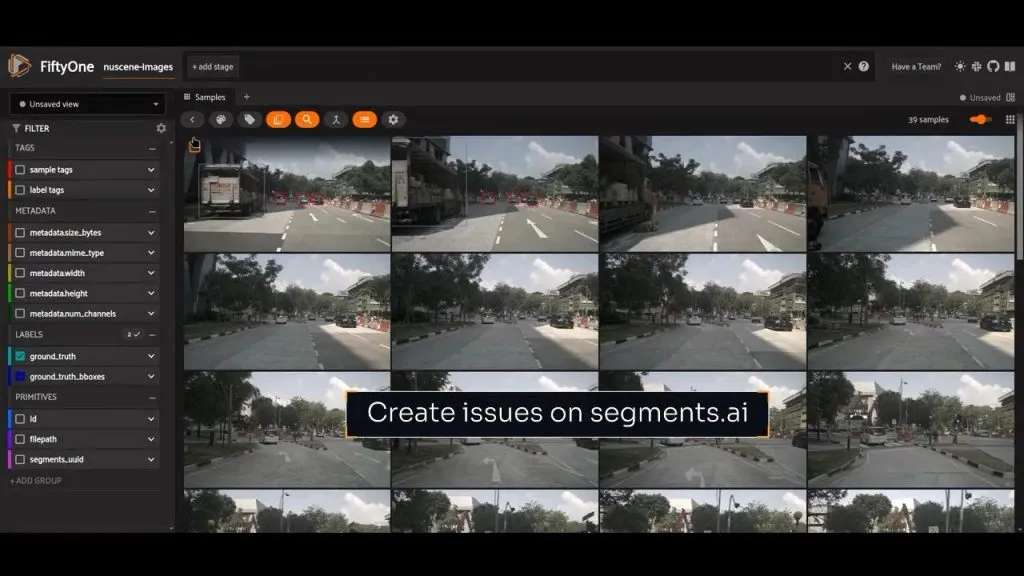Image resolution: width=1024 pixels, height=576 pixels.
Task: Select the Samples tab
Action: tap(204, 97)
